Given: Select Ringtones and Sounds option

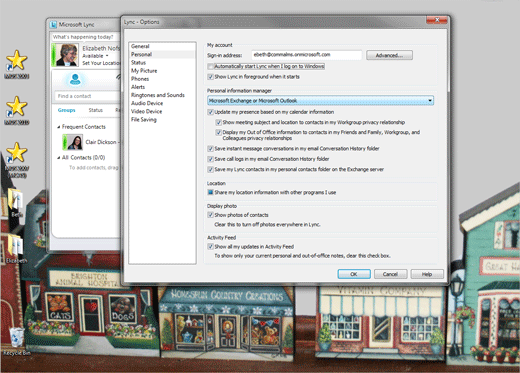Looking at the screenshot, I should coord(158,95).
